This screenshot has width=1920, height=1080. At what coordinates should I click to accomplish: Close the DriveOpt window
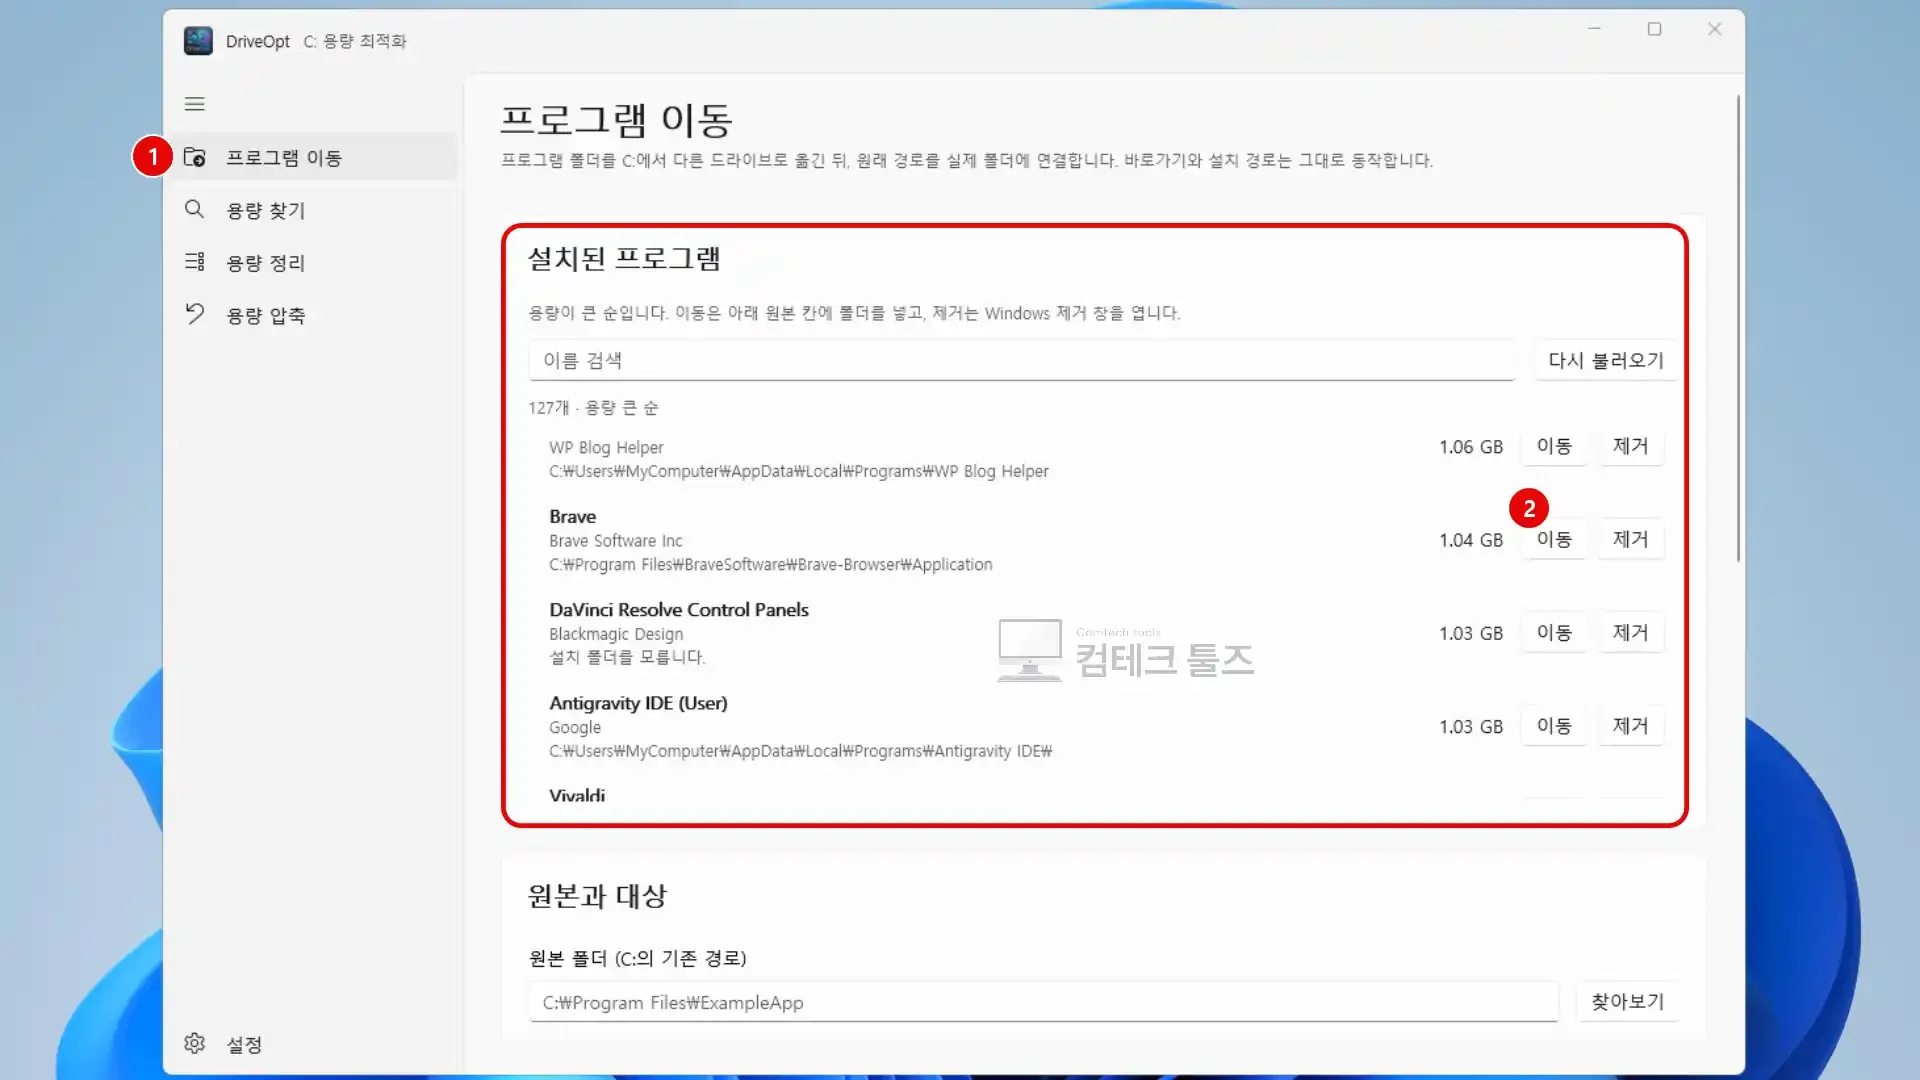[x=1714, y=29]
